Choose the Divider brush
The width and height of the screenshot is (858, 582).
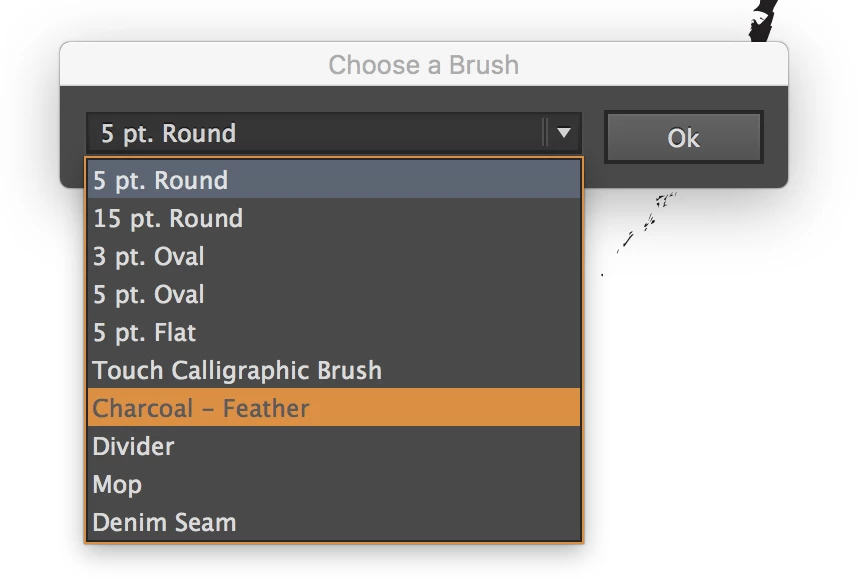tap(332, 446)
